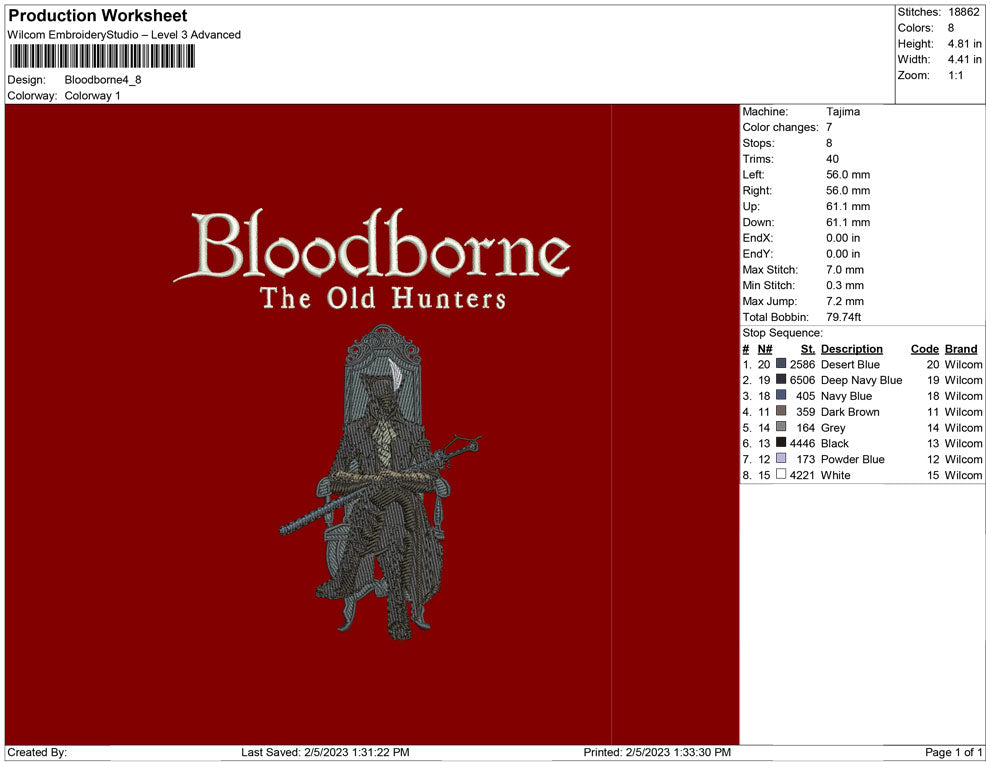This screenshot has height=762, width=990.
Task: Click the seated hunter figure embroidery preview
Action: [379, 482]
